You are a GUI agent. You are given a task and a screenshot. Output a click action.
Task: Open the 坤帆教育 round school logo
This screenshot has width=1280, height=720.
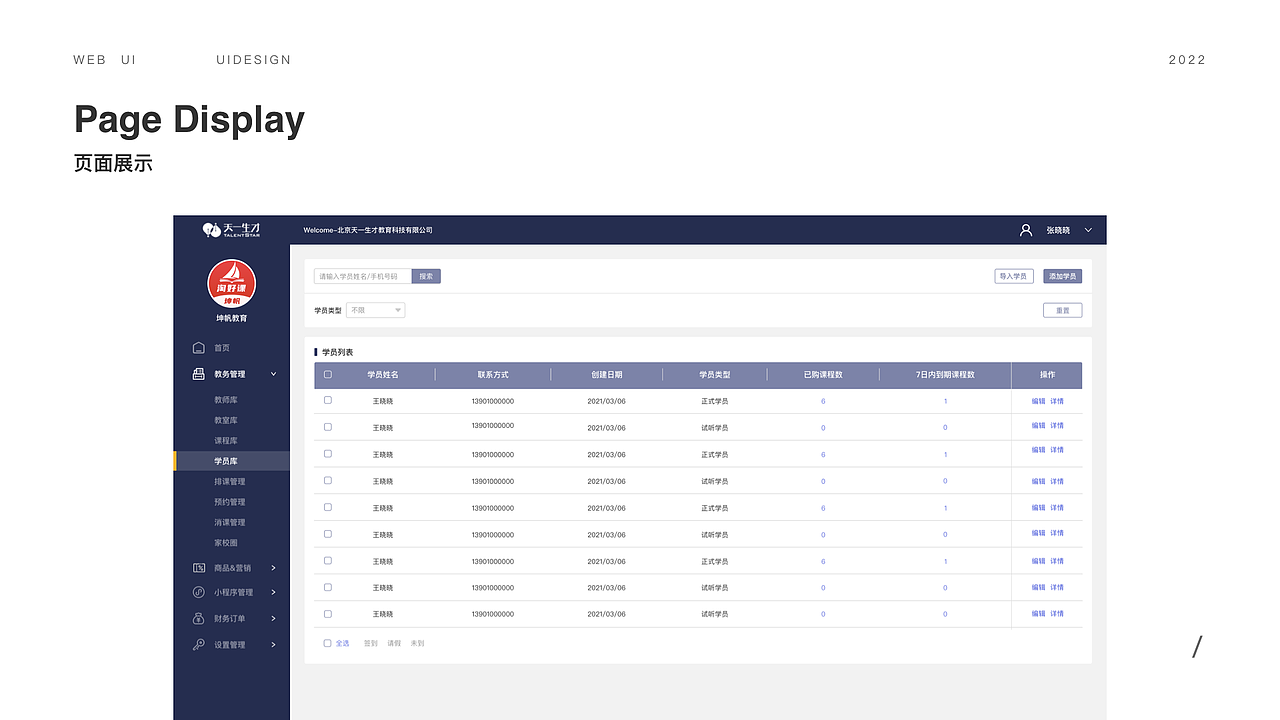tap(231, 284)
